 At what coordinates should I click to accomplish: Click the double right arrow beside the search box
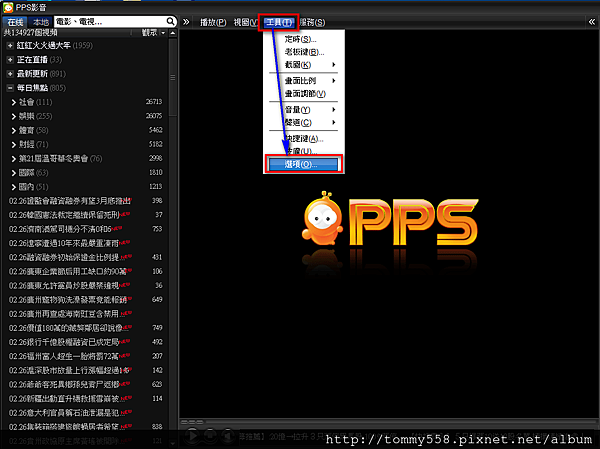(186, 22)
